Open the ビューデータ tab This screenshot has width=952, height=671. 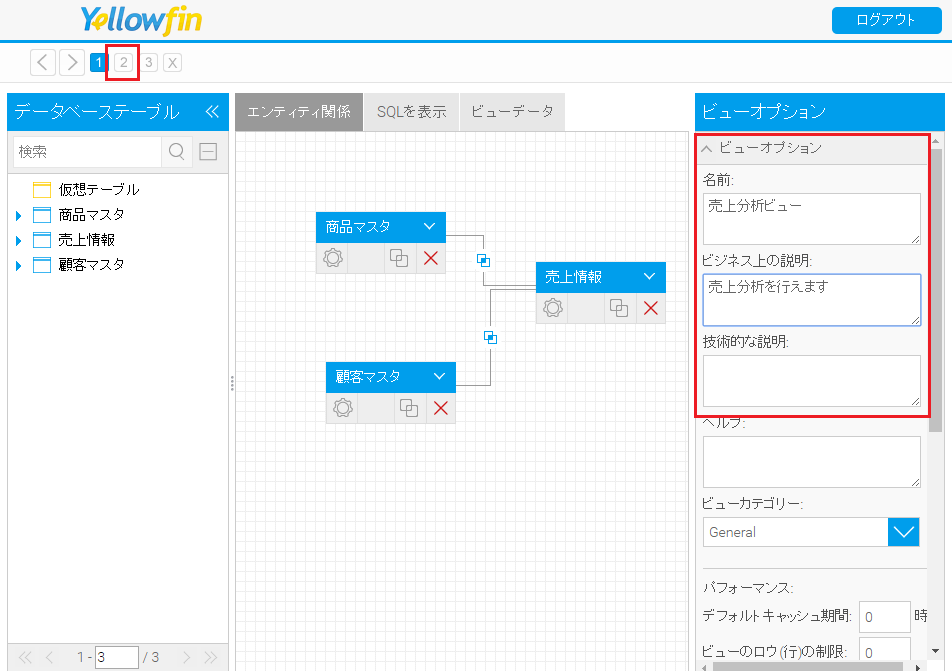512,112
